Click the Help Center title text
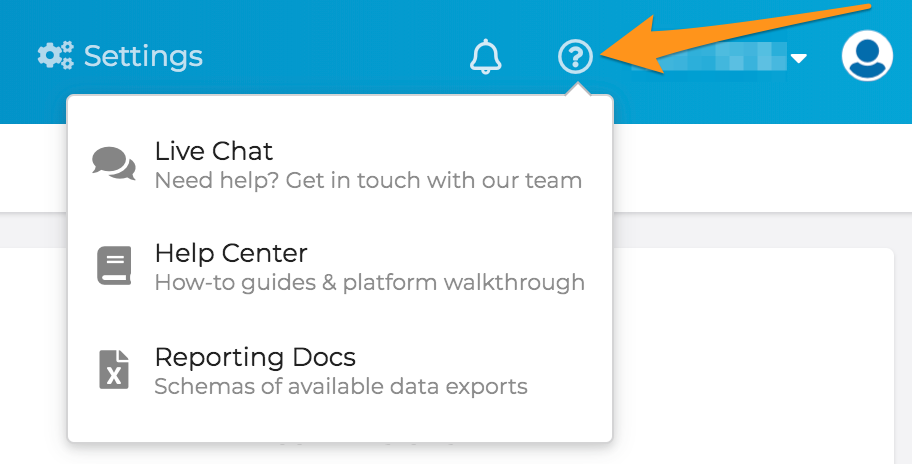This screenshot has height=464, width=912. point(231,254)
